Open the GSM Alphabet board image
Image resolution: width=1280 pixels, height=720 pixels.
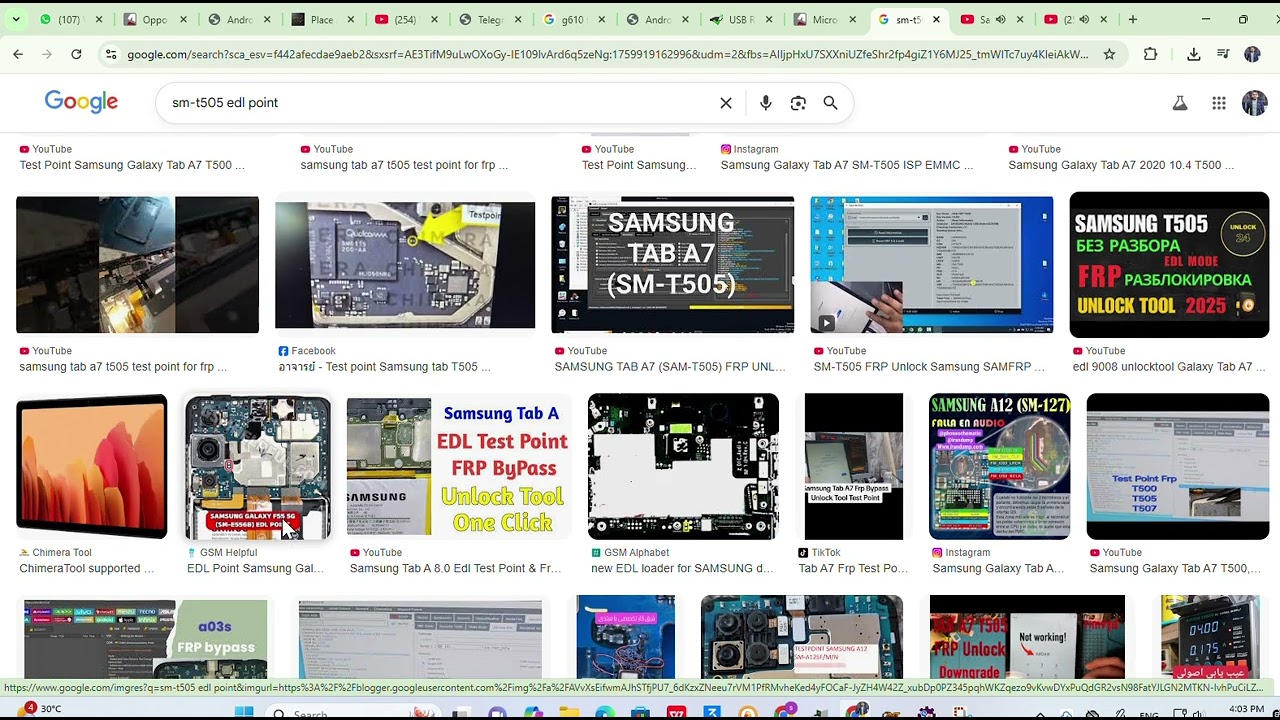coord(684,466)
